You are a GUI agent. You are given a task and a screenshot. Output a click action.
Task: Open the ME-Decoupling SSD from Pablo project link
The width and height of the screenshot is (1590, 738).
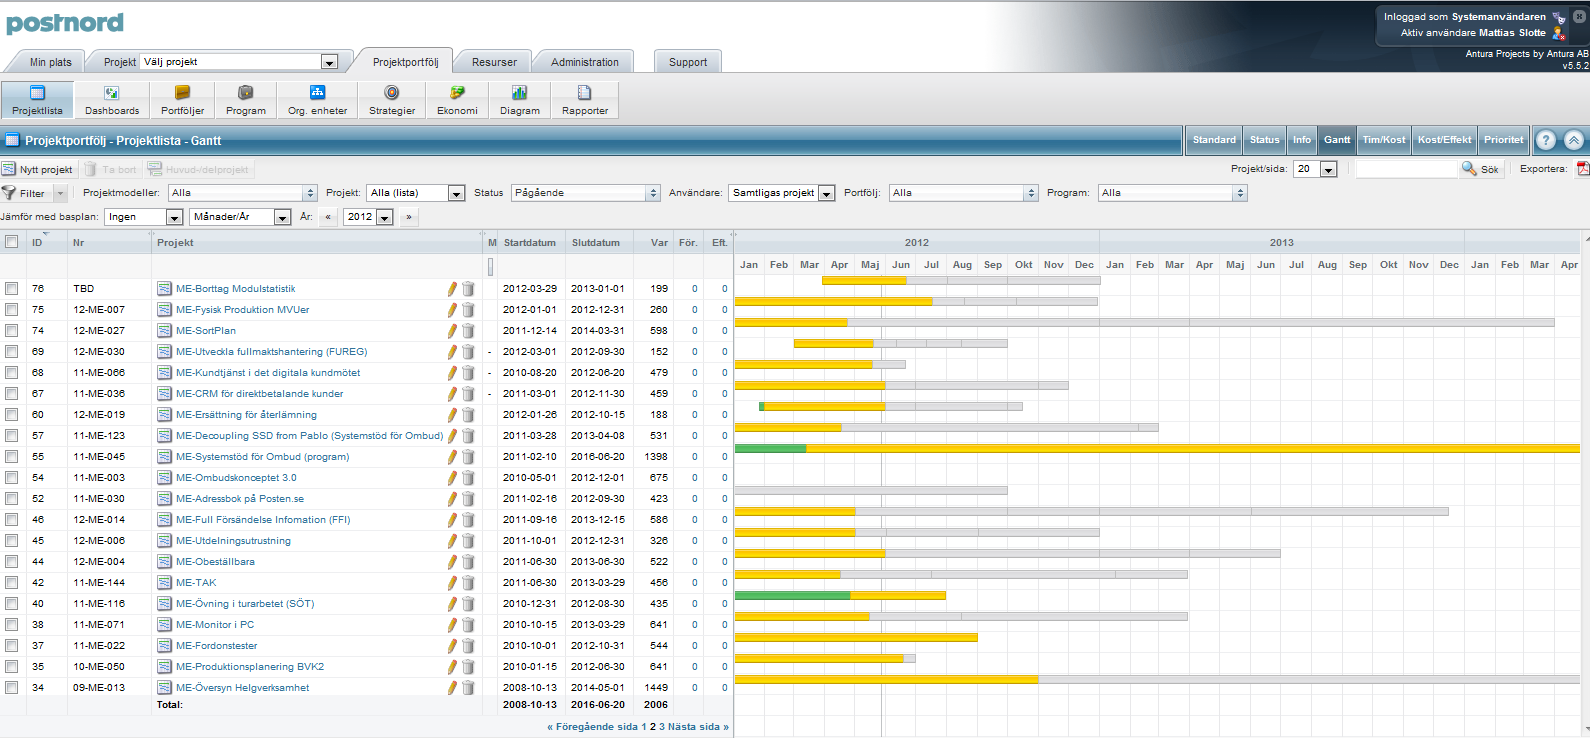pos(309,436)
